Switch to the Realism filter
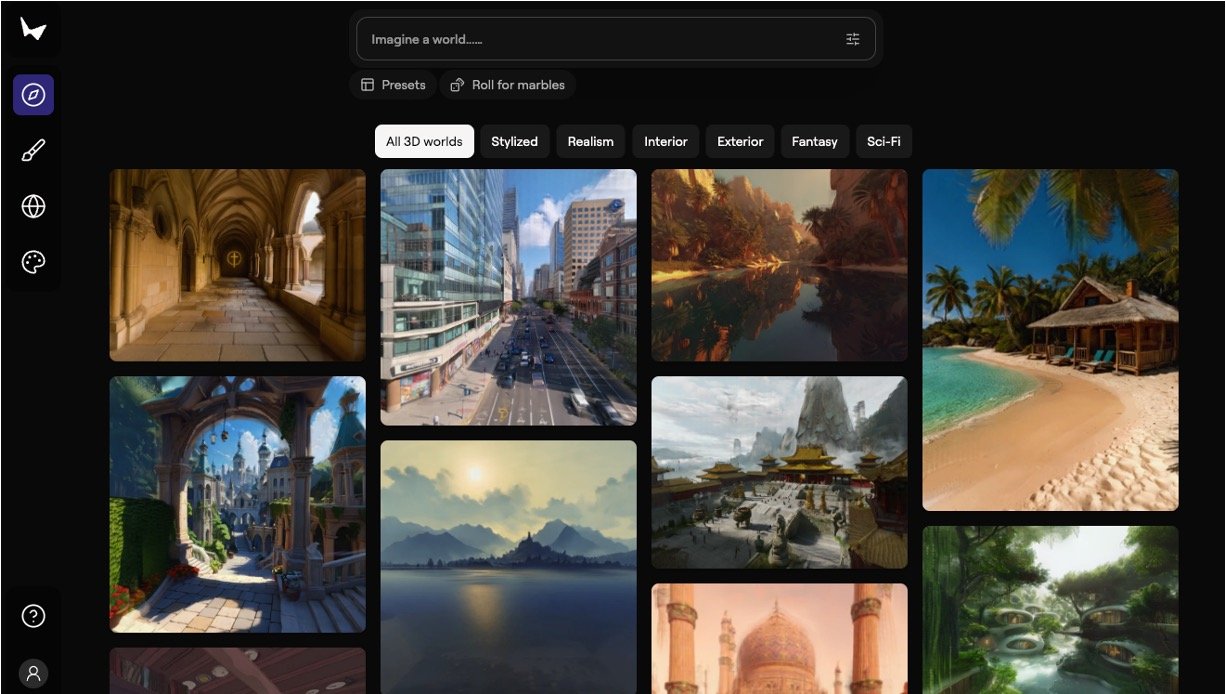 (x=590, y=142)
